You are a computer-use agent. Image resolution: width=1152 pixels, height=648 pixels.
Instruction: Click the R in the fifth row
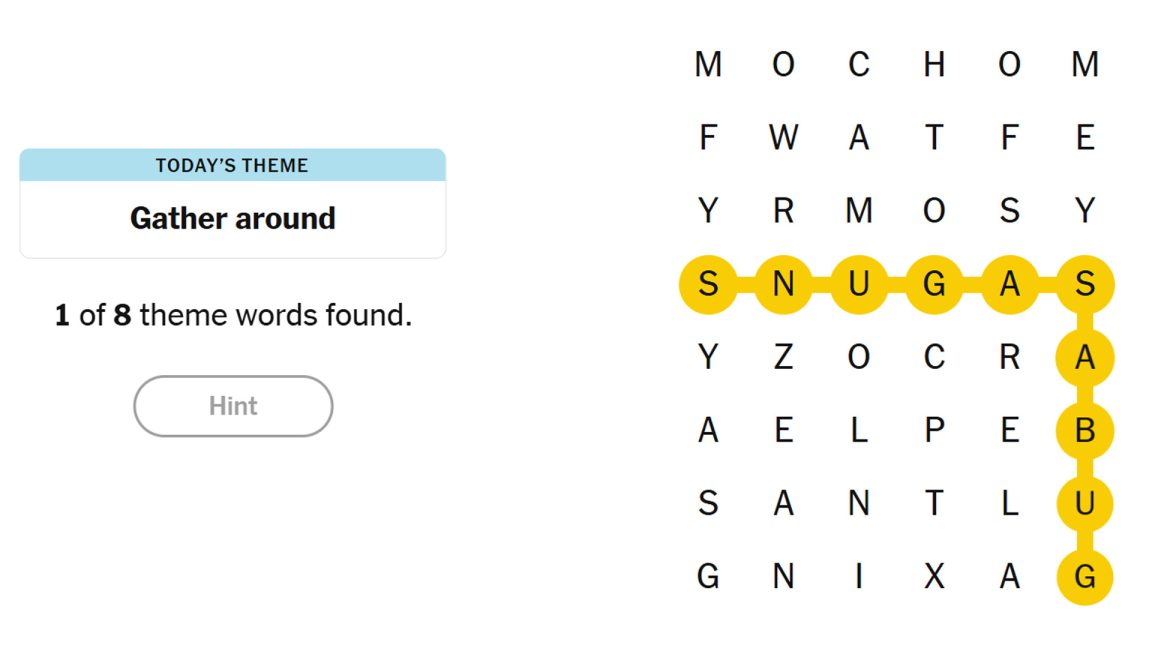coord(1009,358)
